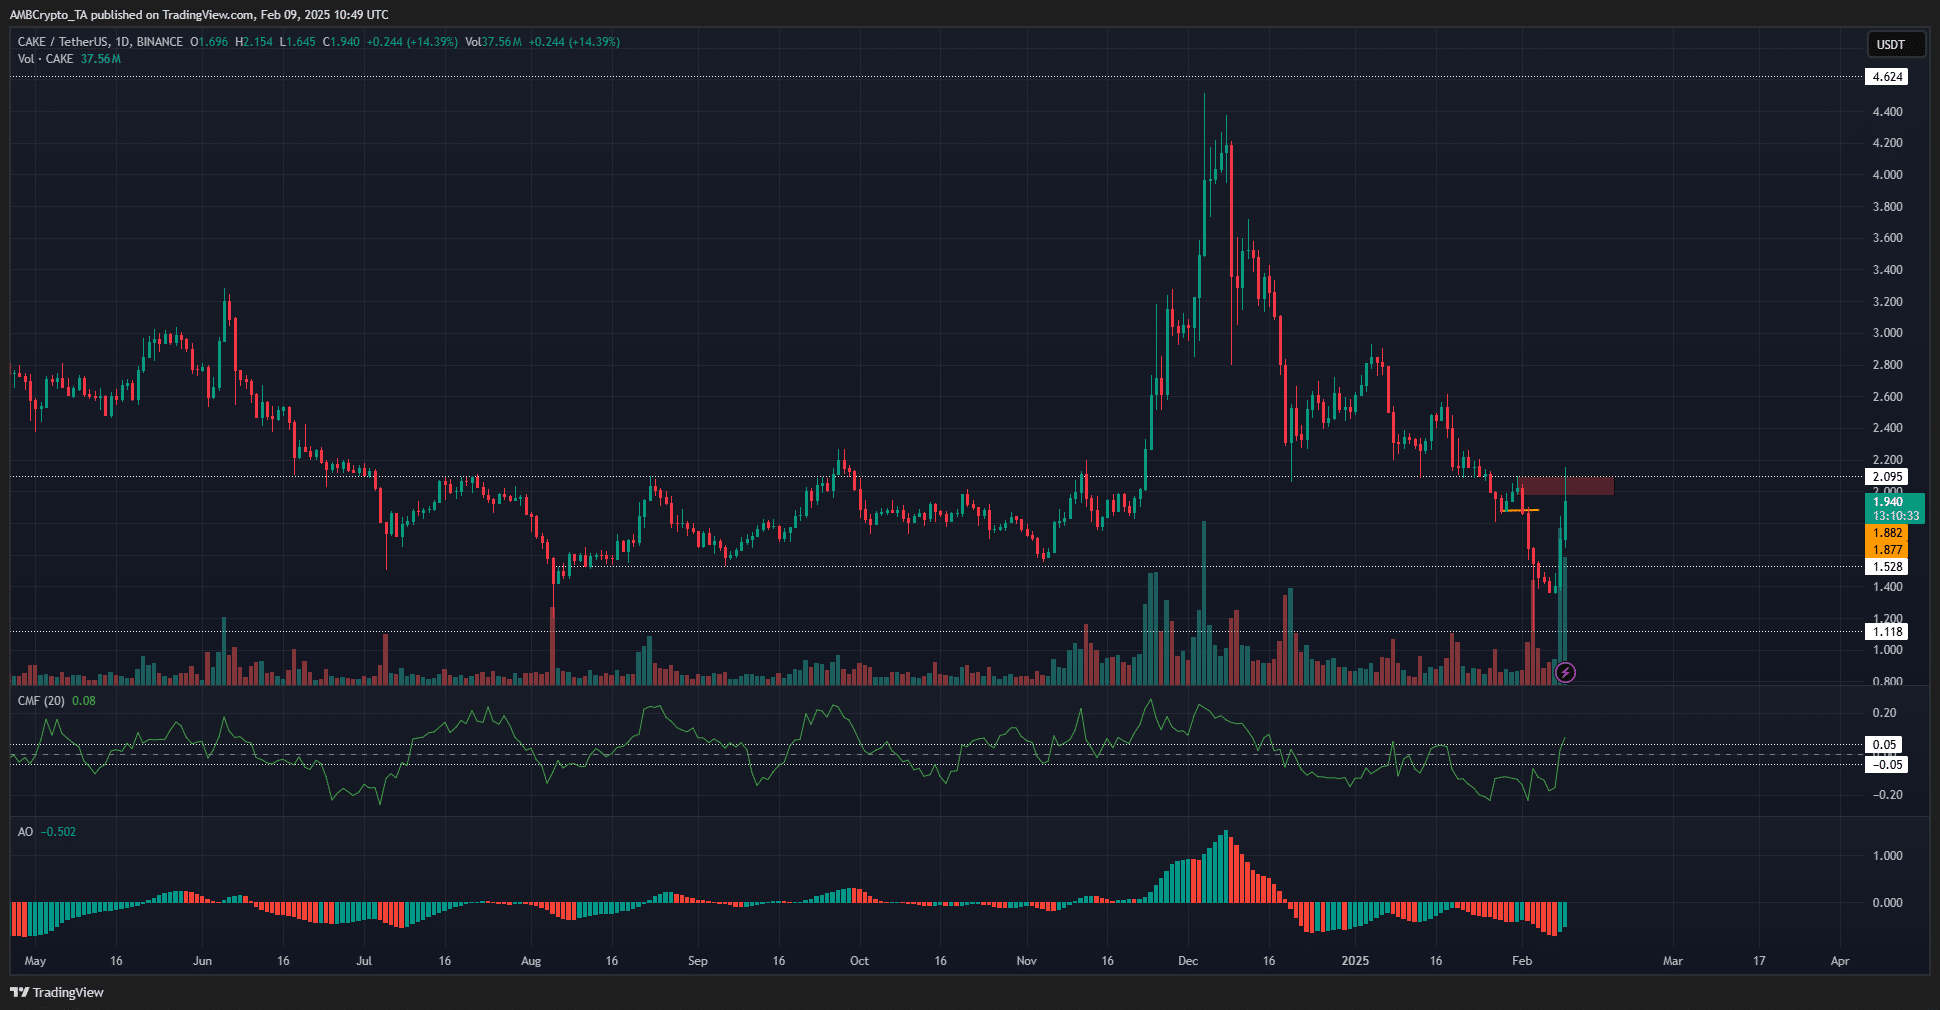Image resolution: width=1940 pixels, height=1010 pixels.
Task: Click the AMBCrypto_TA published header text
Action: (199, 15)
